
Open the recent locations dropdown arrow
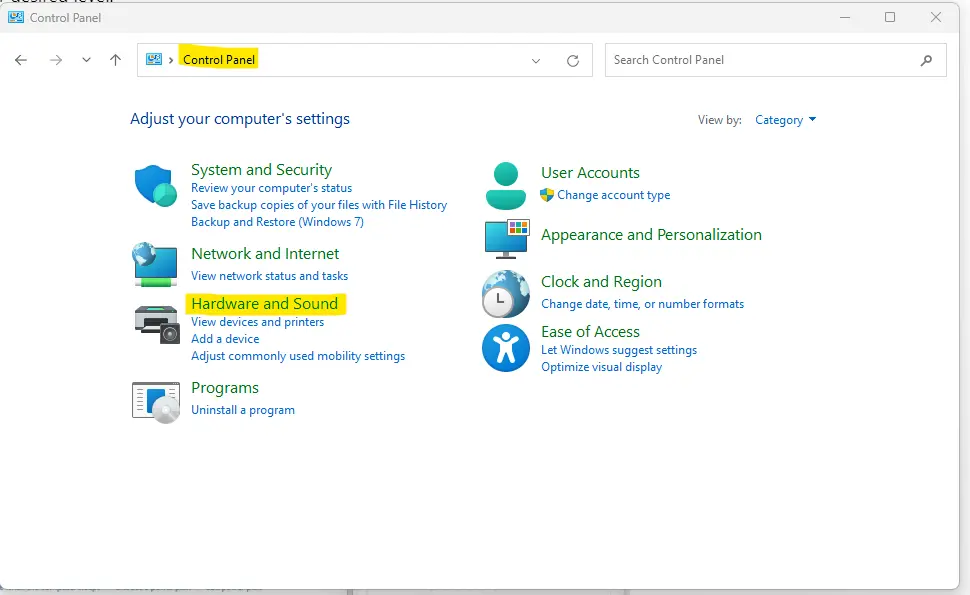click(86, 60)
